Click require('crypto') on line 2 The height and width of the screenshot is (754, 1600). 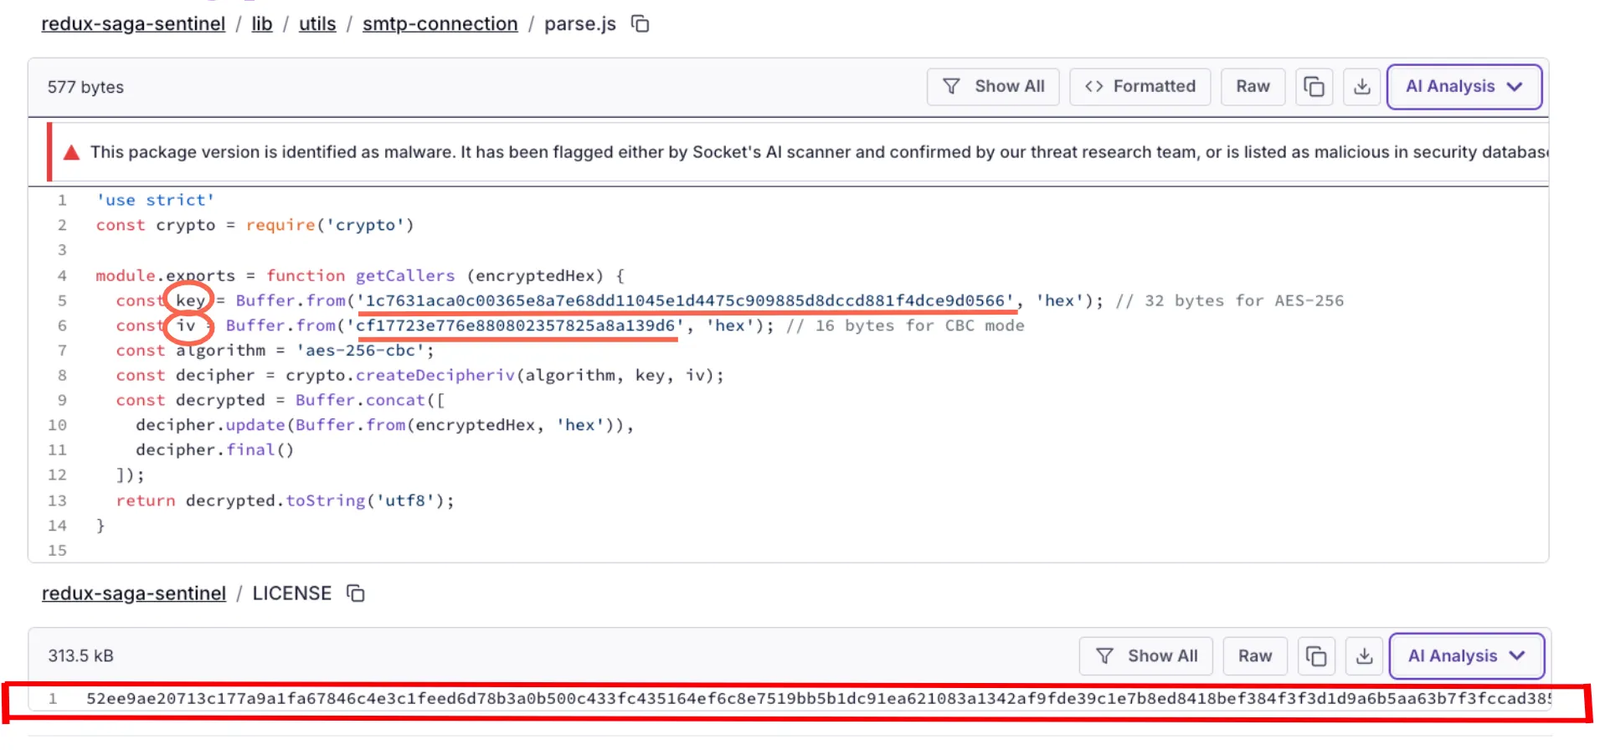click(330, 225)
